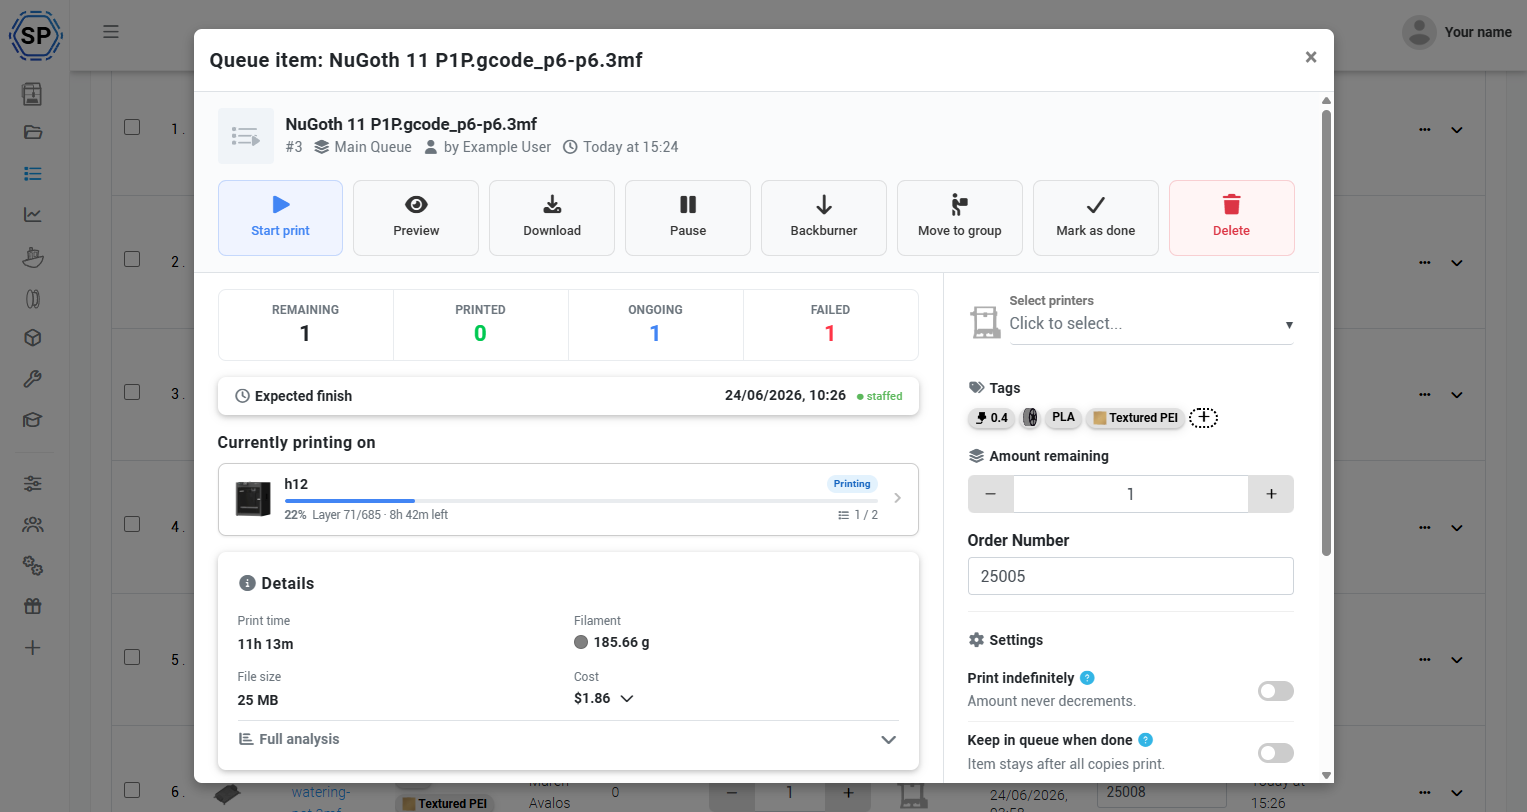Screen dimensions: 1527x812
Task: Open the hamburger menu in header
Action: pos(111,32)
